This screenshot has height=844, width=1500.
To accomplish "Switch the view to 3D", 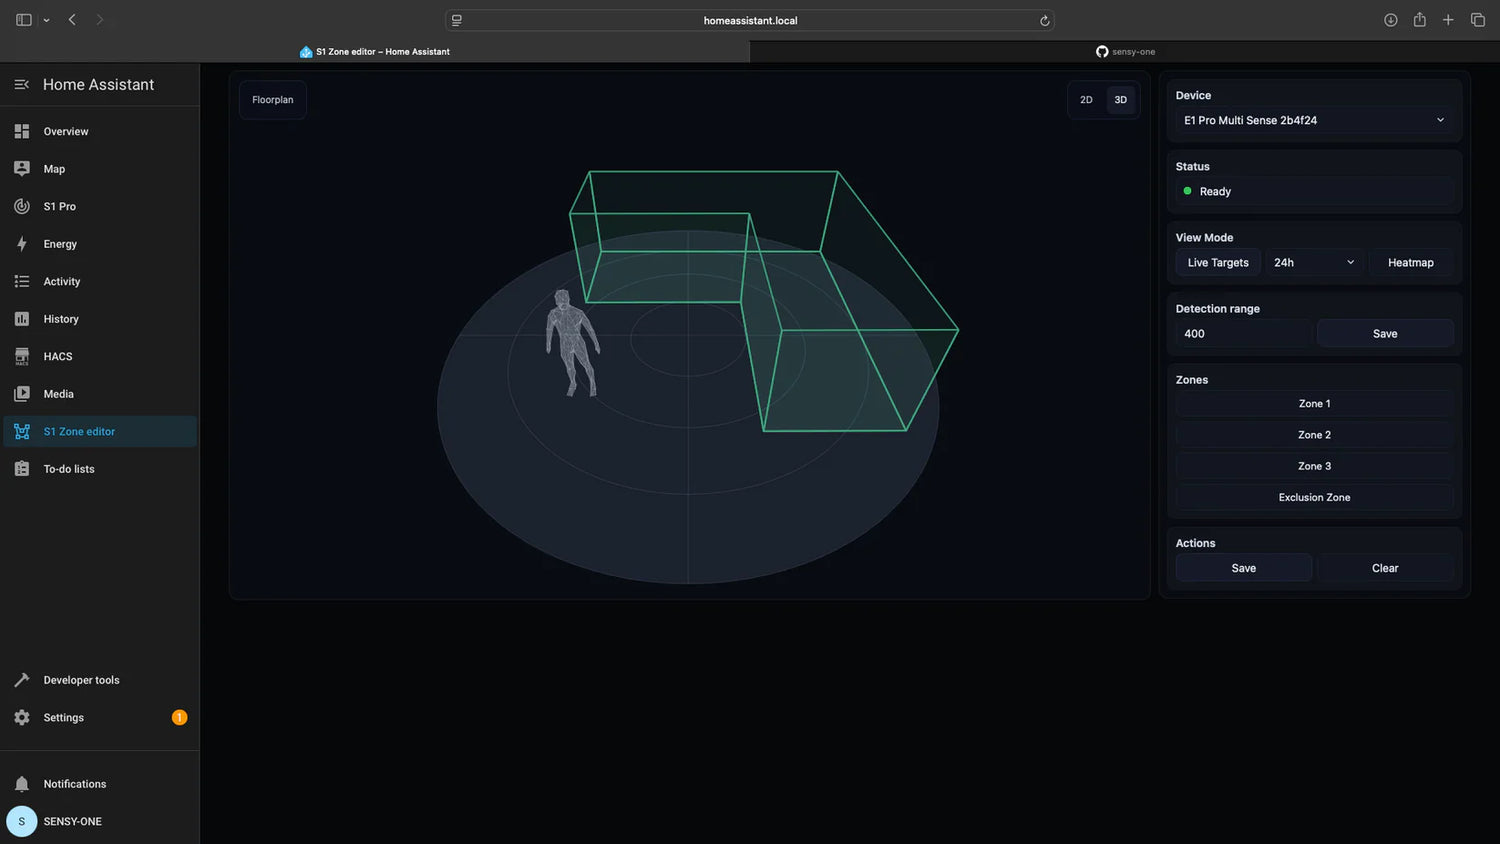I will point(1120,100).
